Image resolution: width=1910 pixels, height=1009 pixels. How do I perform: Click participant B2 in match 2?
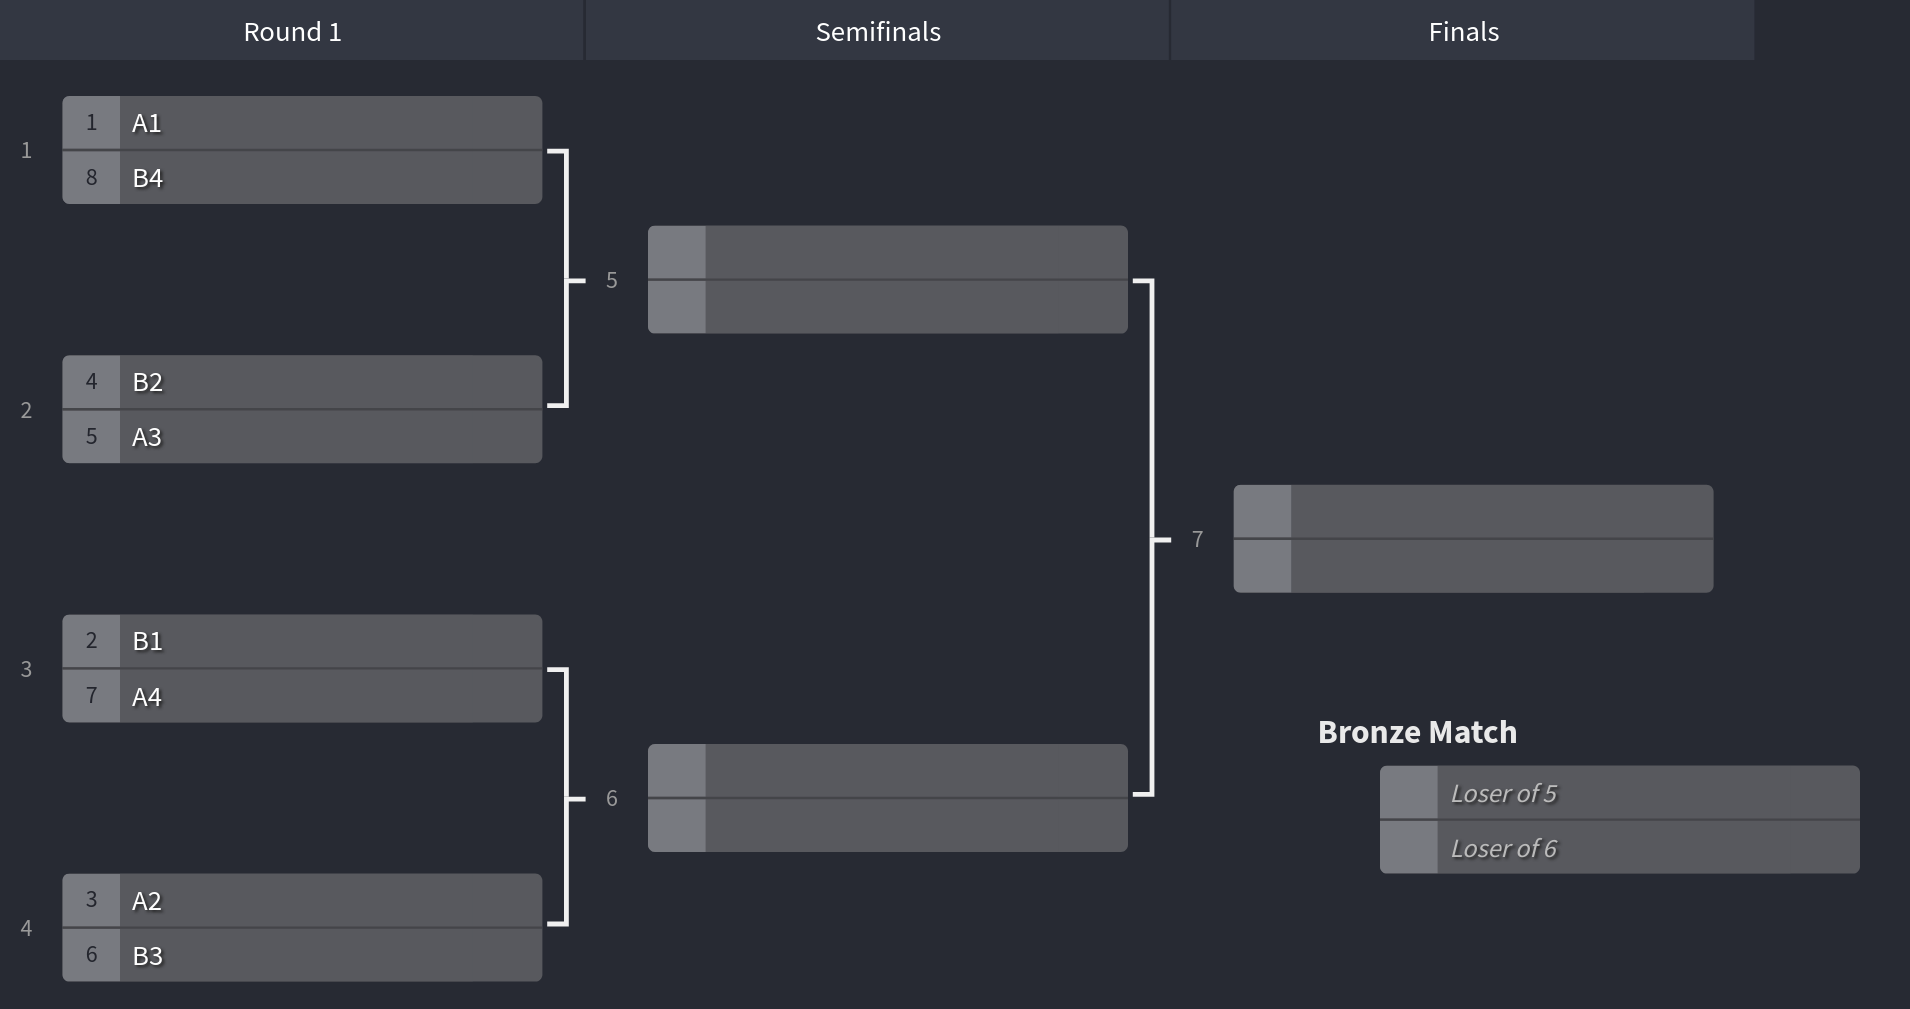click(302, 382)
